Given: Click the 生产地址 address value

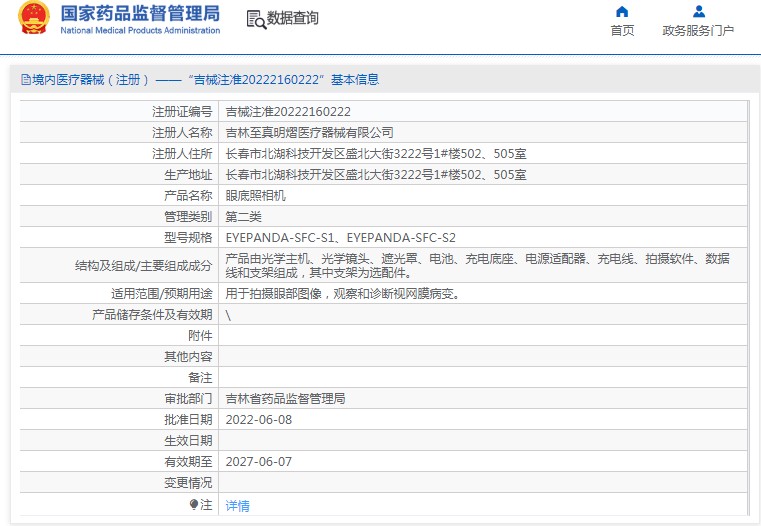Looking at the screenshot, I should tap(376, 175).
